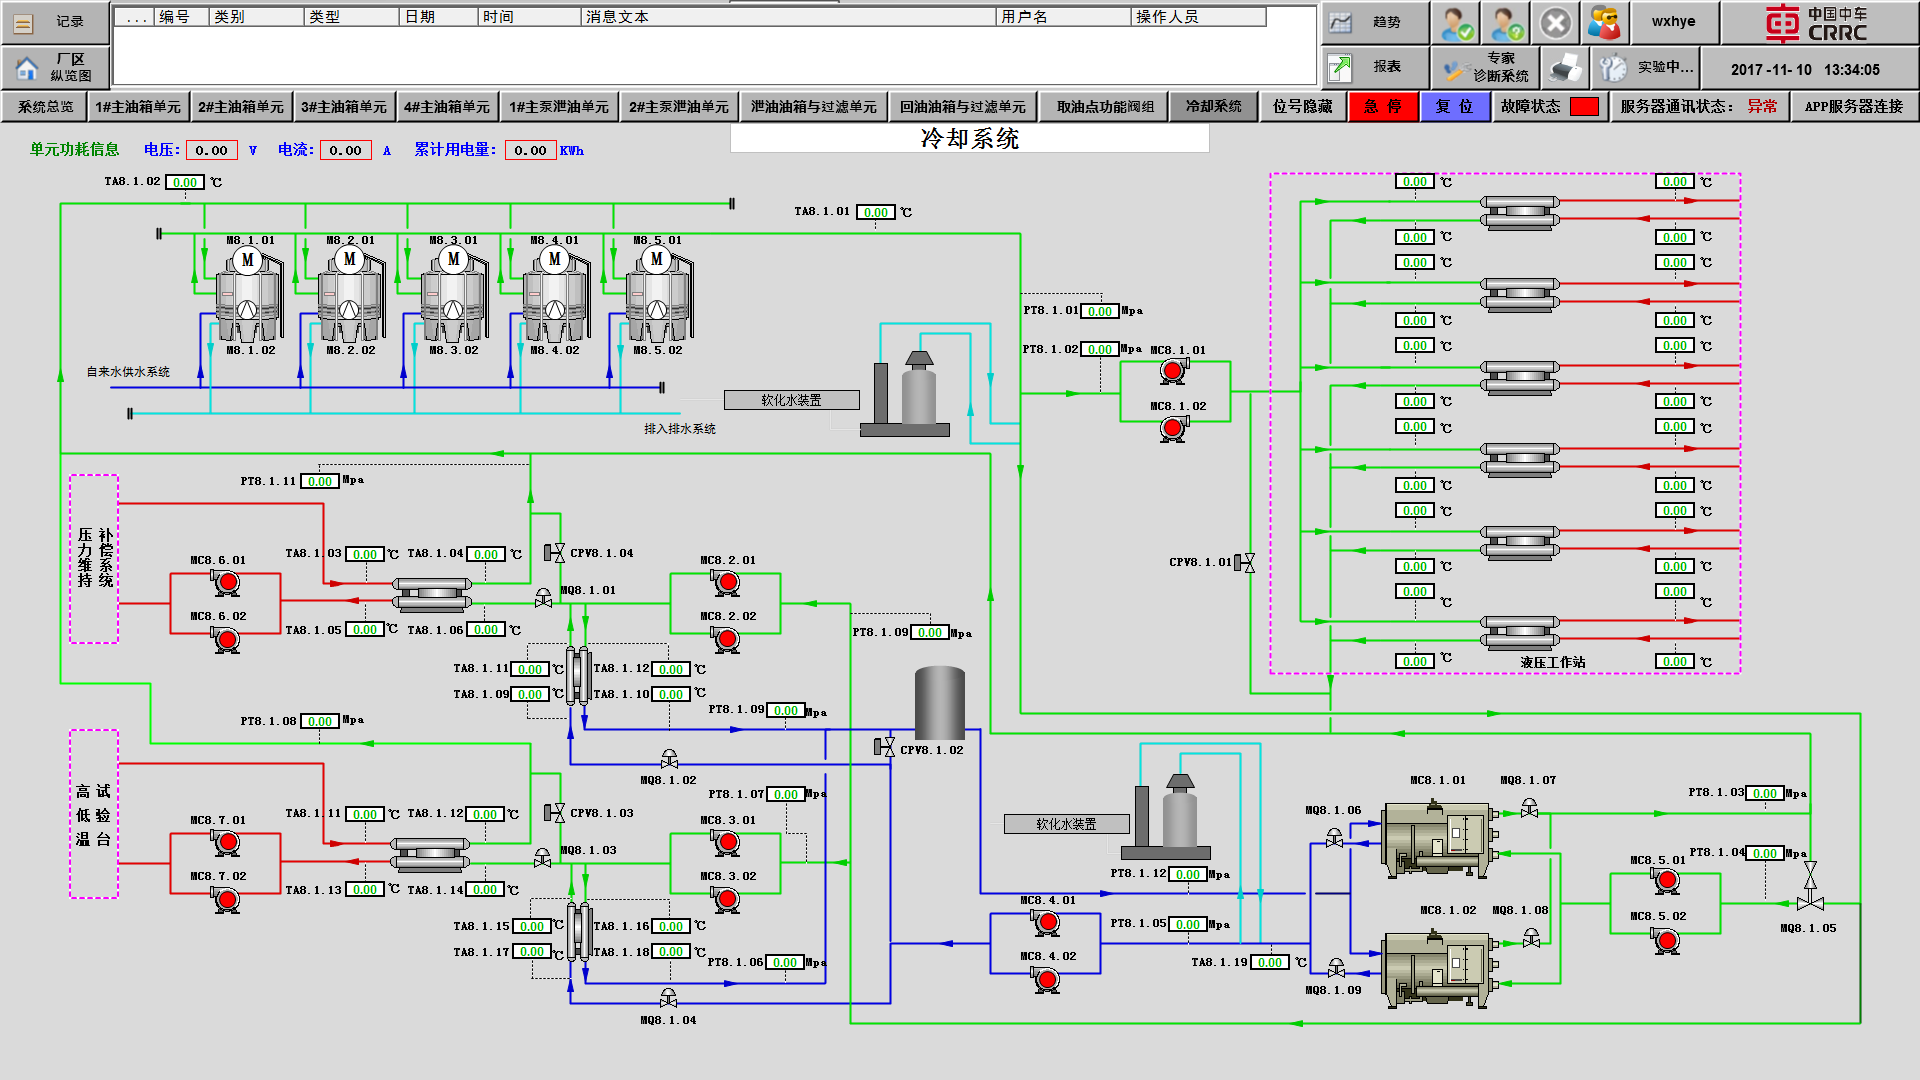Switch to 系统总览 tab
This screenshot has height=1080, width=1920.
tap(45, 107)
